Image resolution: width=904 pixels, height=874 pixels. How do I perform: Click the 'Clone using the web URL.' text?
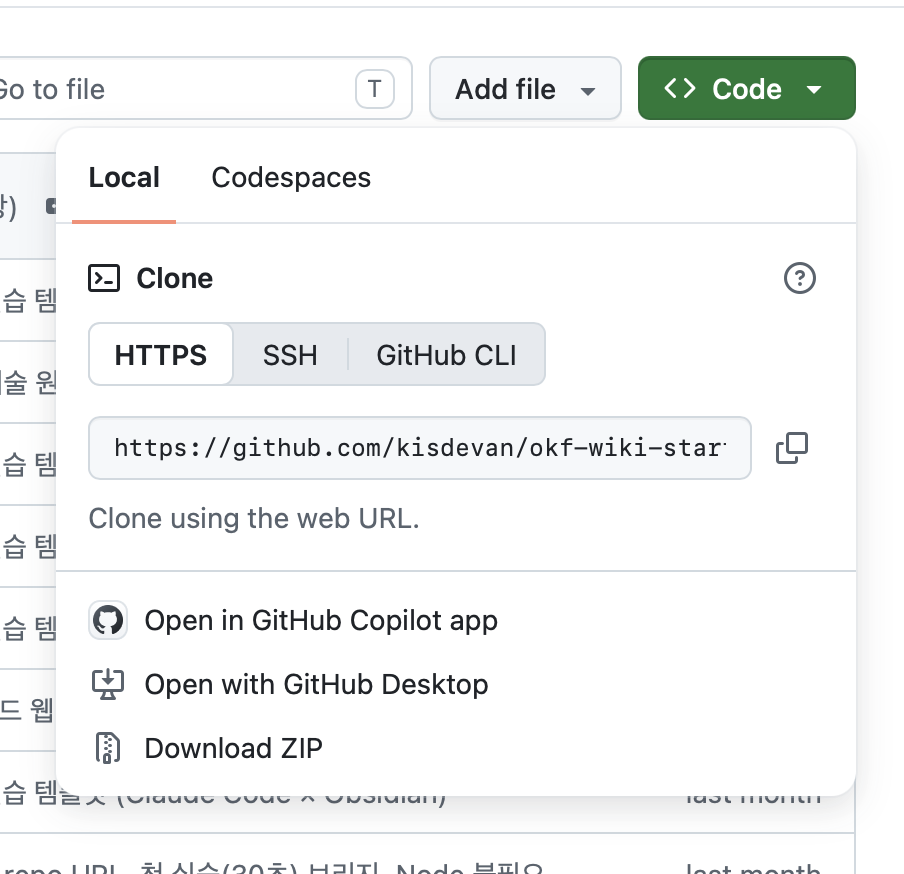[254, 518]
